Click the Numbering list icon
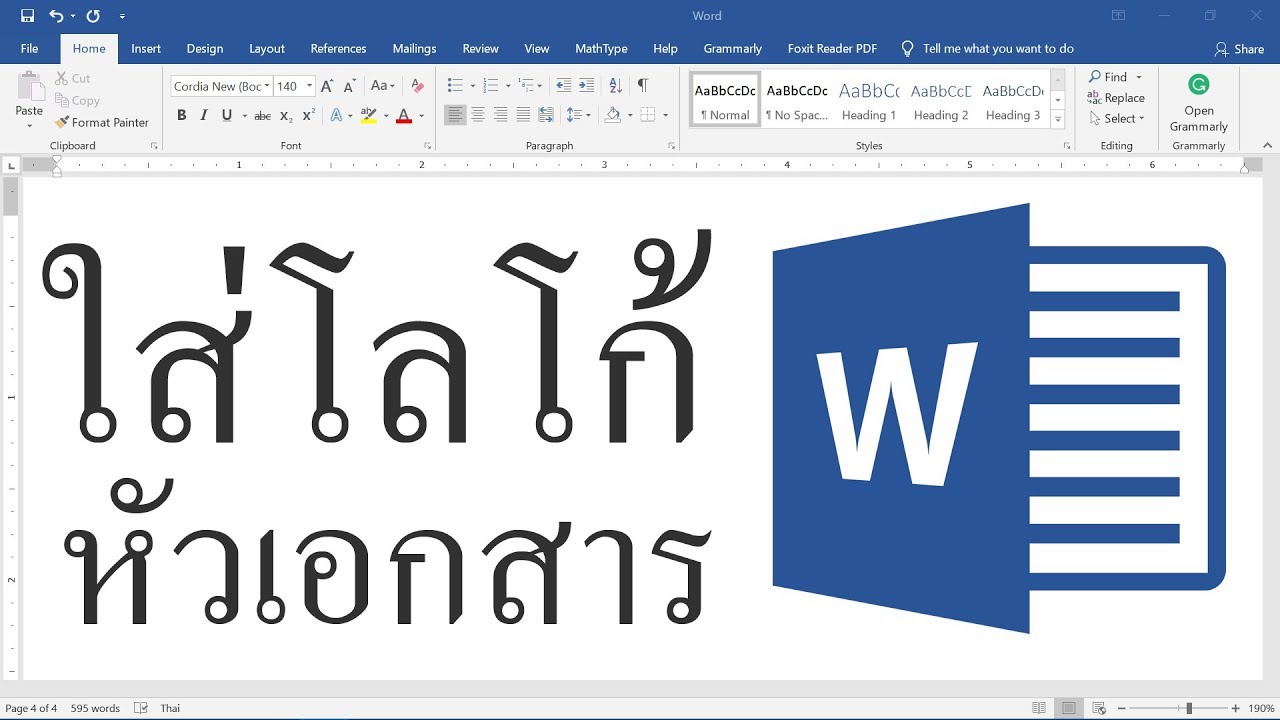The image size is (1280, 720). click(490, 86)
